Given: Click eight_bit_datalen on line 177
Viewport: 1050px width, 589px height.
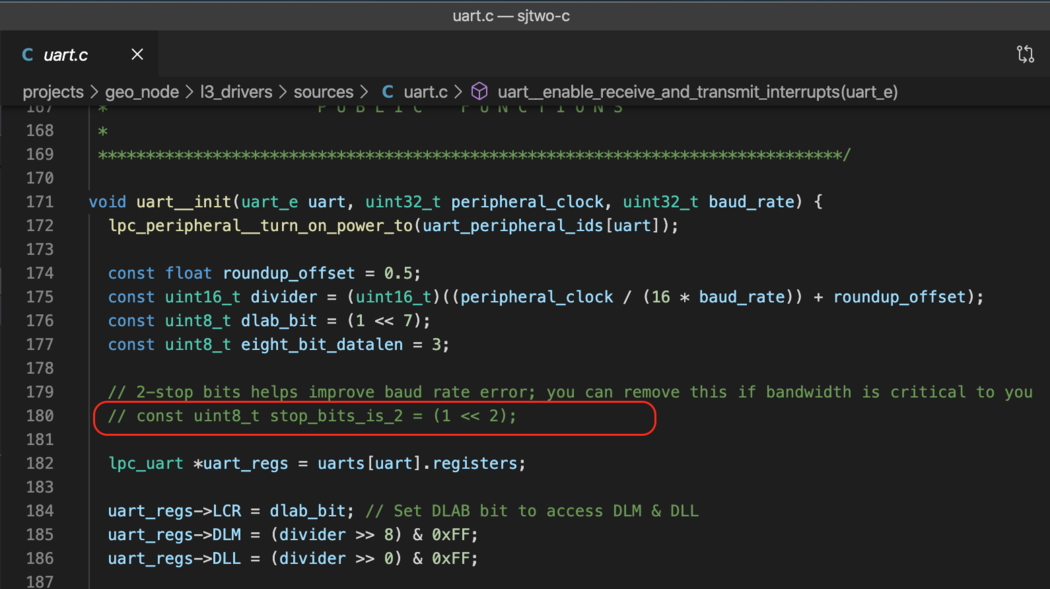Looking at the screenshot, I should point(322,344).
